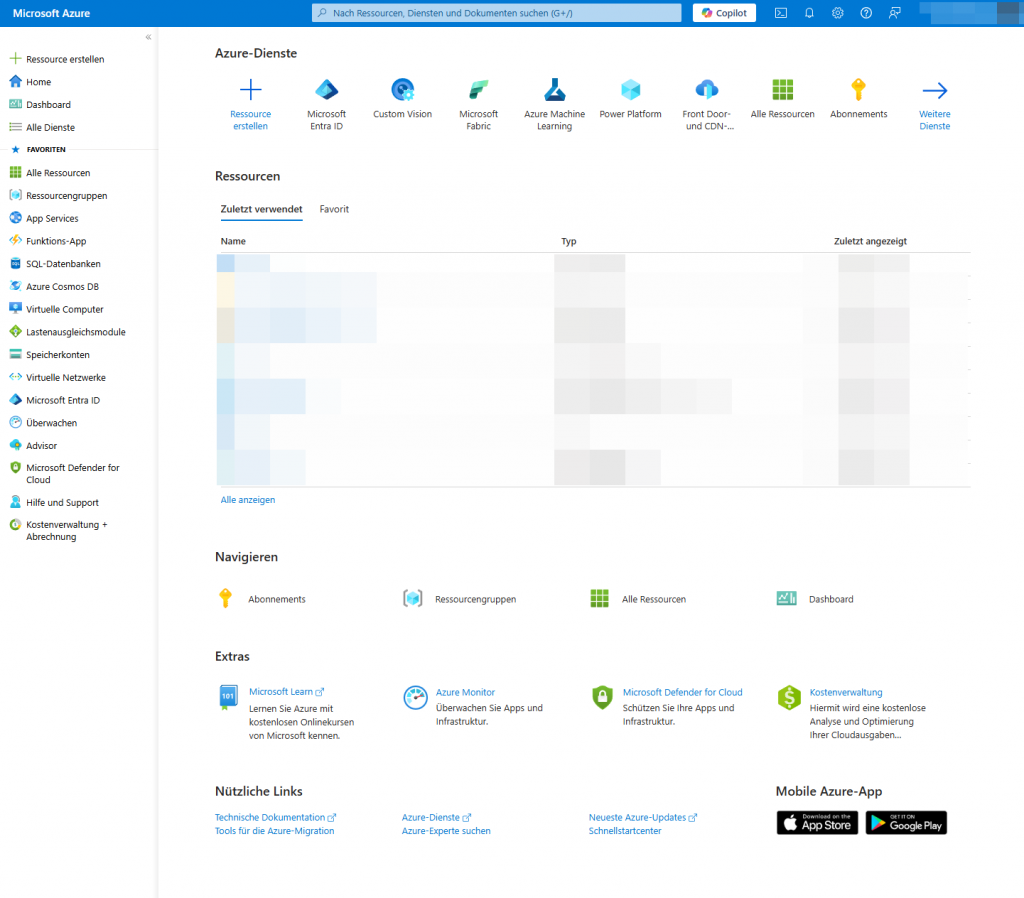Open the Custom Vision service
The width and height of the screenshot is (1024, 898).
402,97
